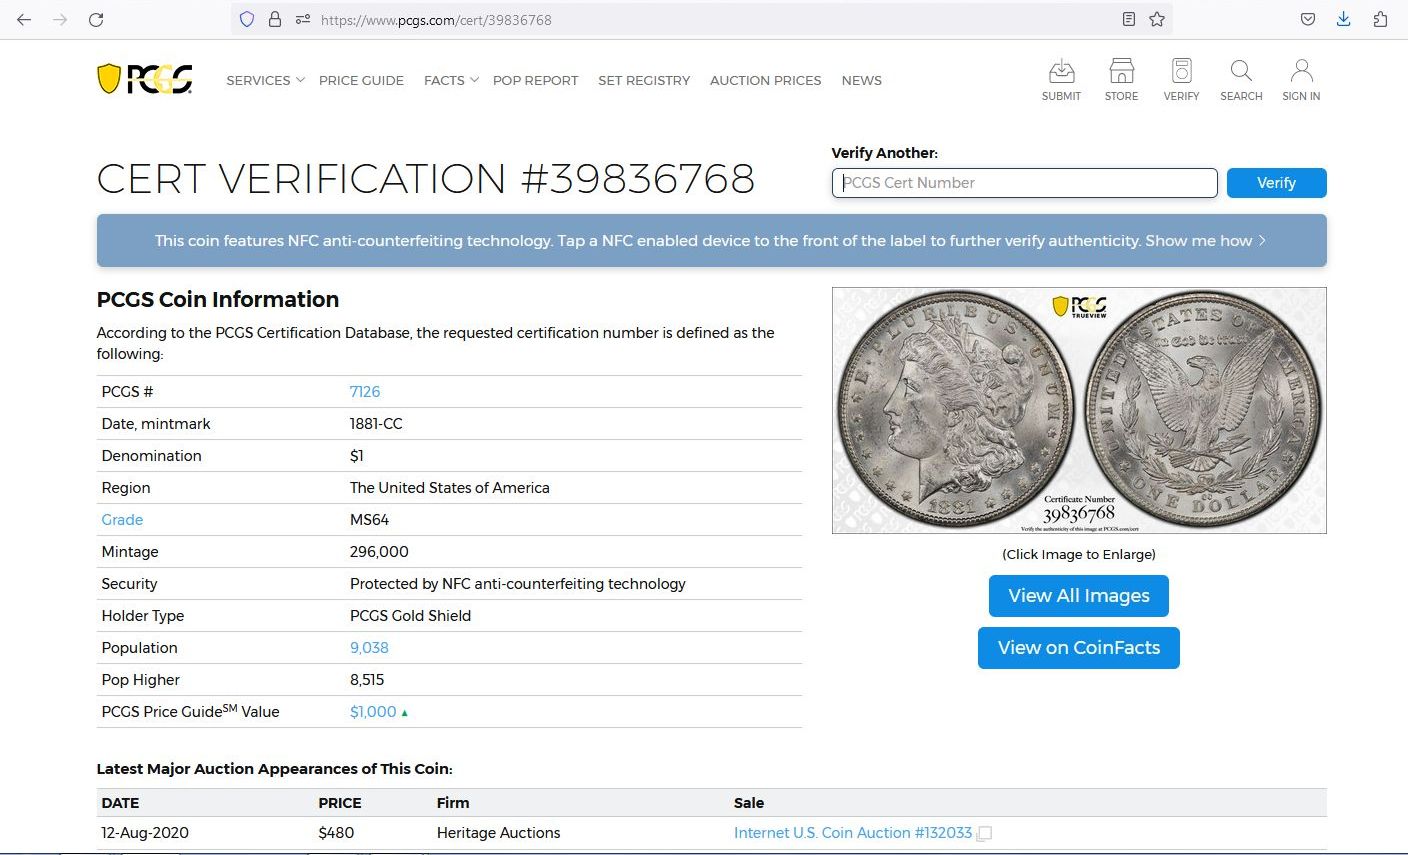Expand the Services menu
The image size is (1408, 855).
(x=265, y=80)
